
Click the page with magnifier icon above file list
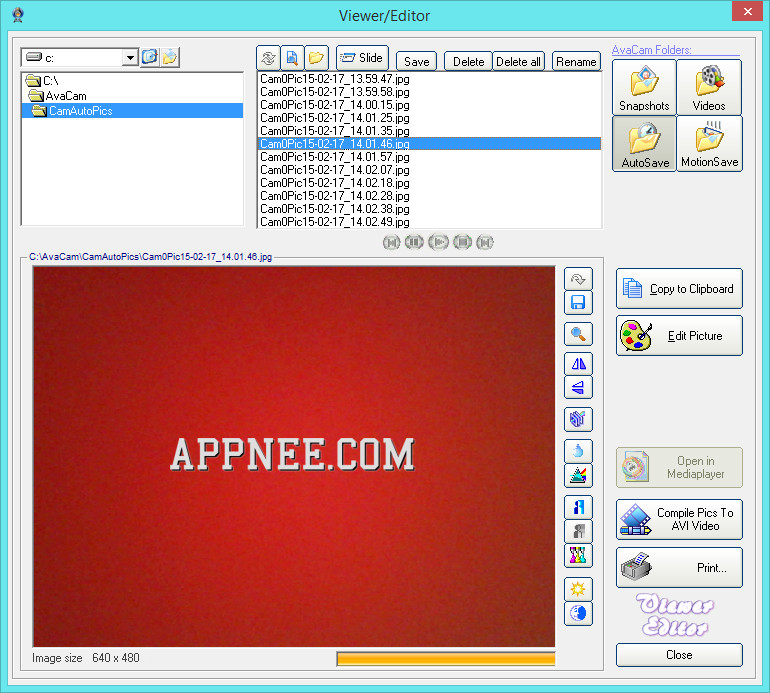[x=292, y=58]
